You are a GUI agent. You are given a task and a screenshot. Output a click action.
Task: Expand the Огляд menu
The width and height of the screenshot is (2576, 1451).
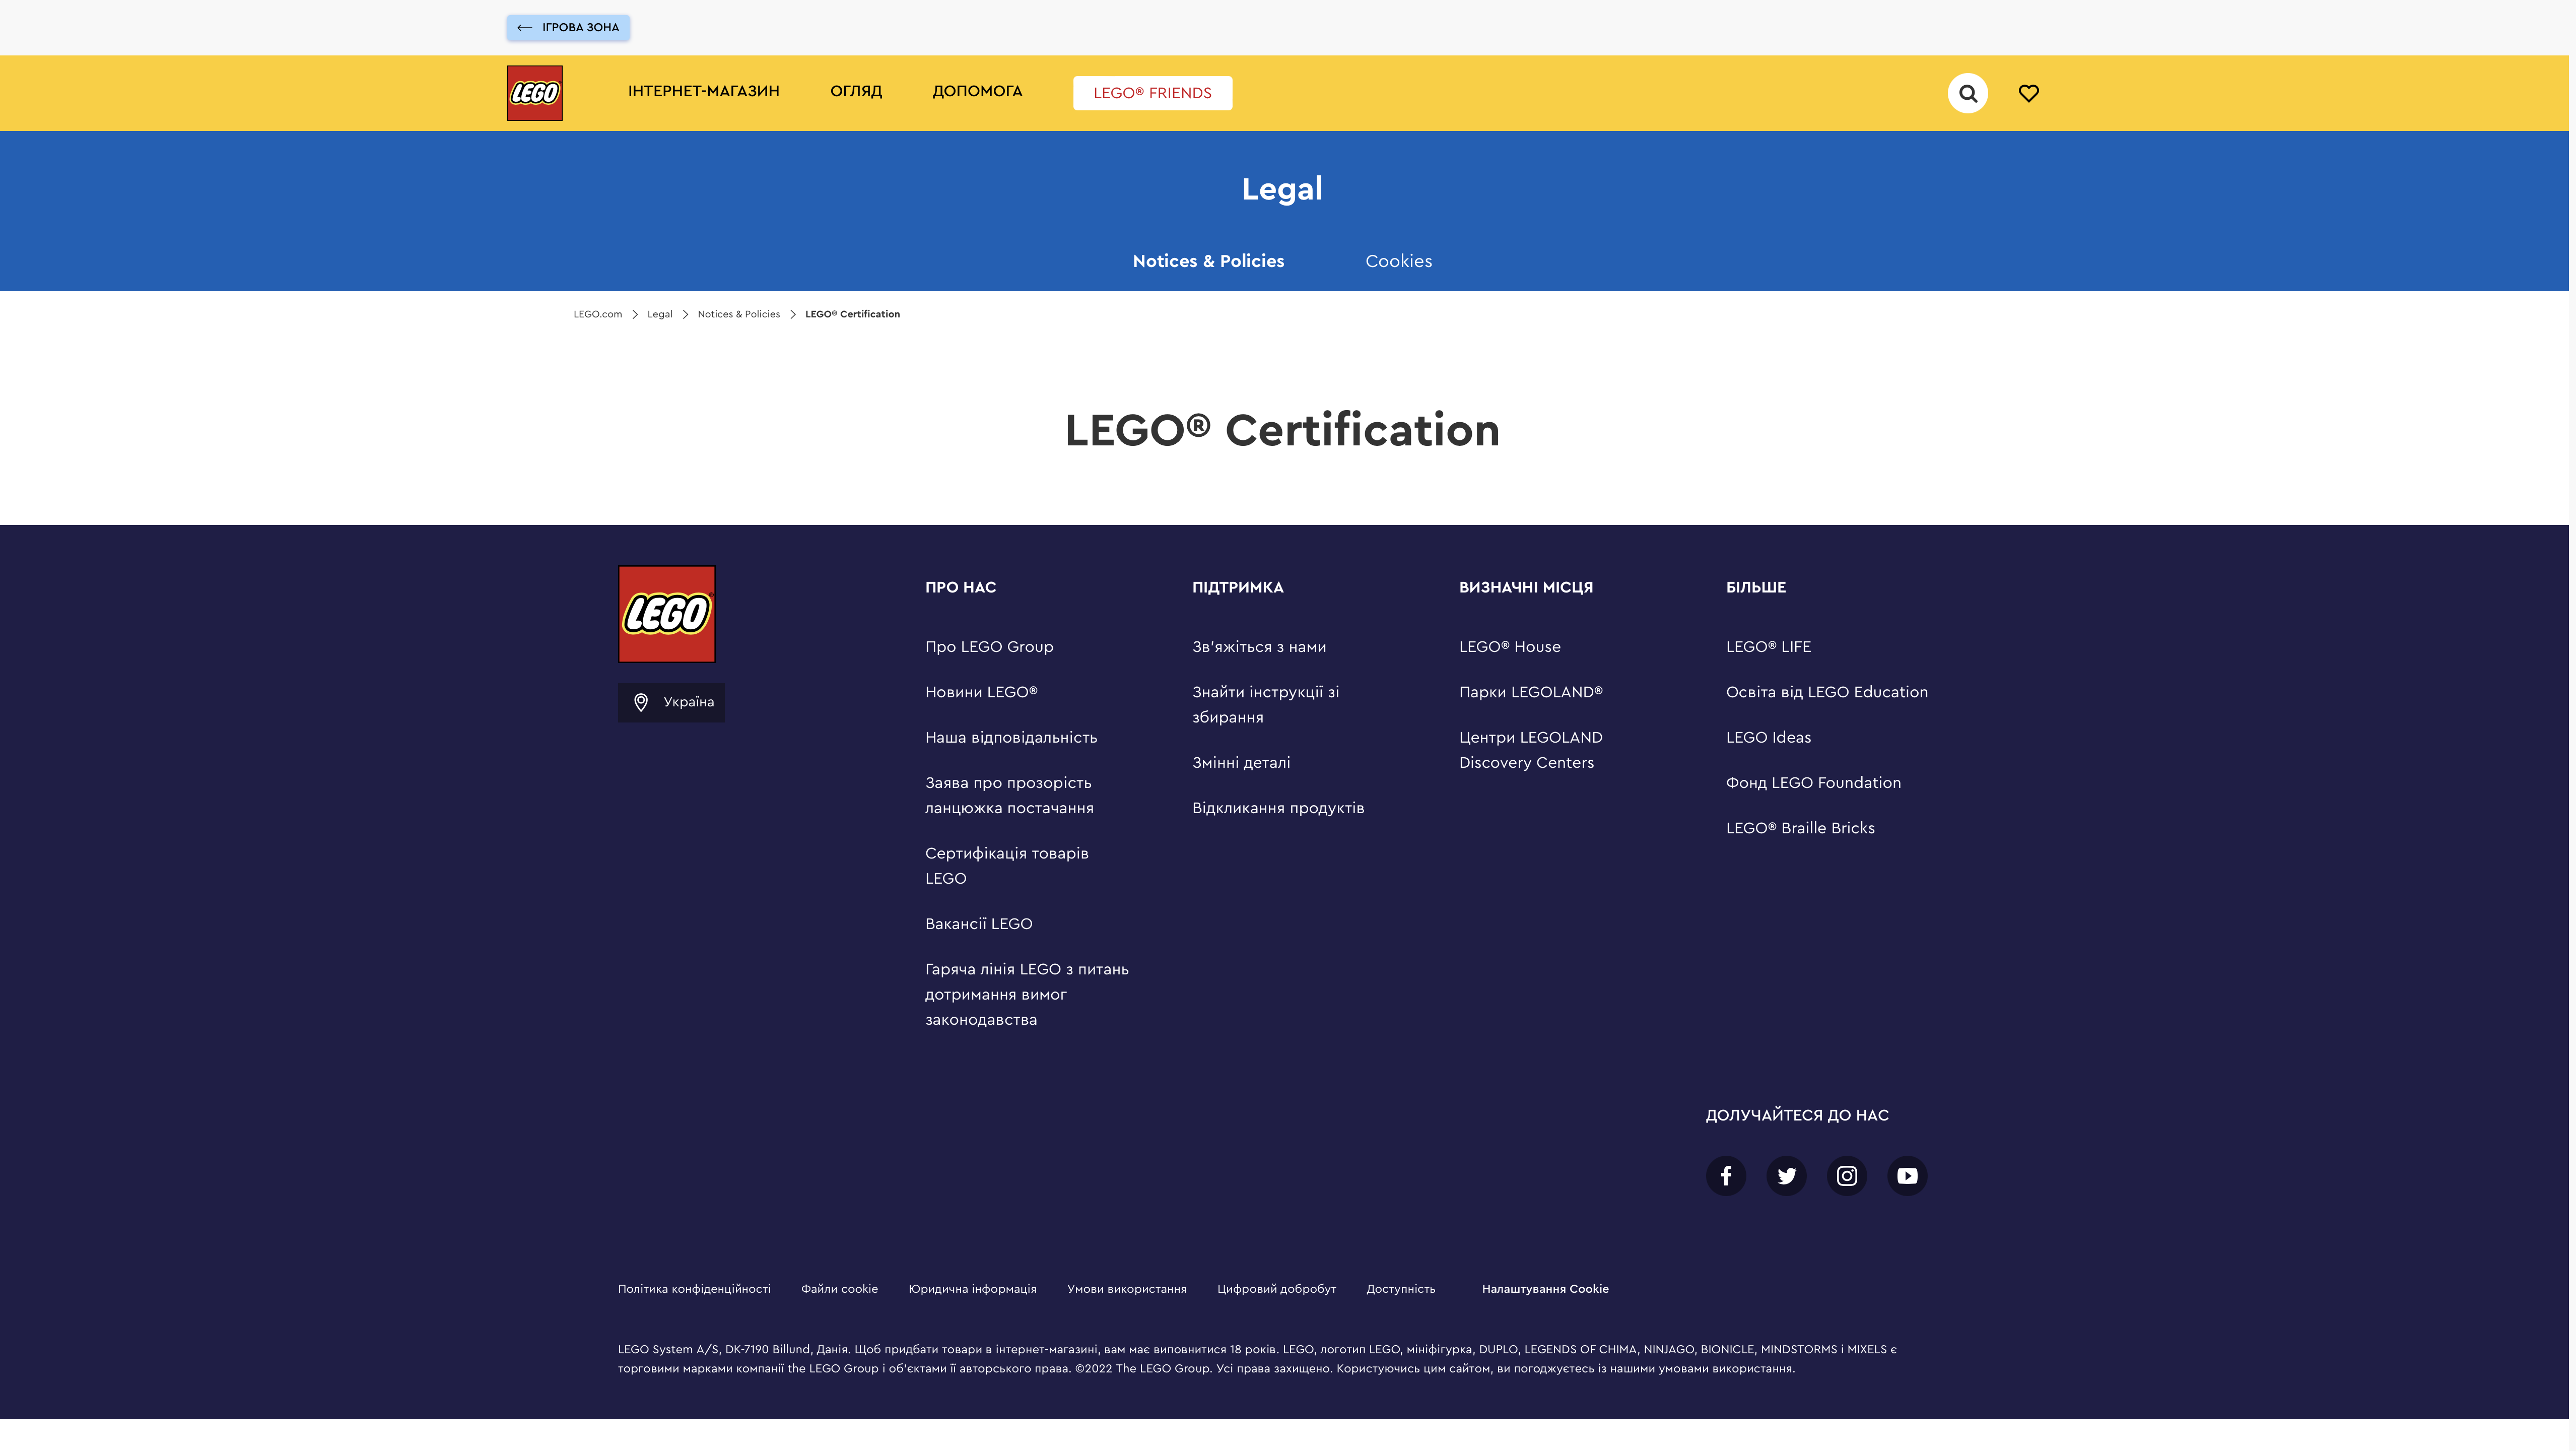(855, 91)
